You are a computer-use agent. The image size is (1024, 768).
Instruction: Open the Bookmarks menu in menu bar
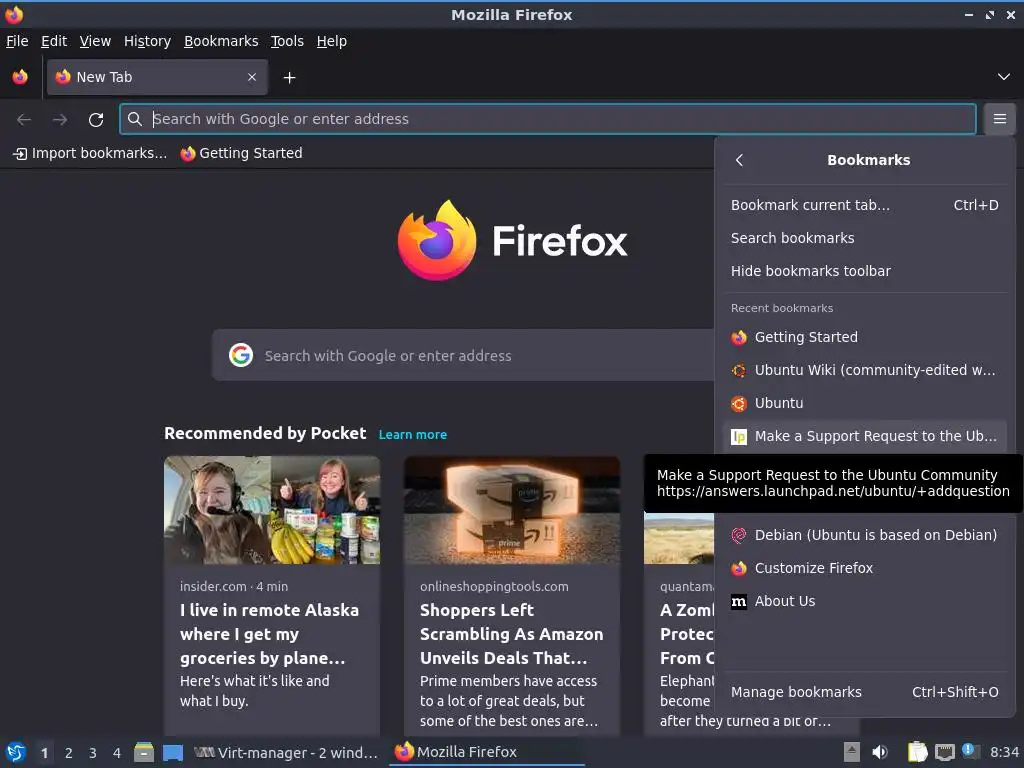pos(221,41)
